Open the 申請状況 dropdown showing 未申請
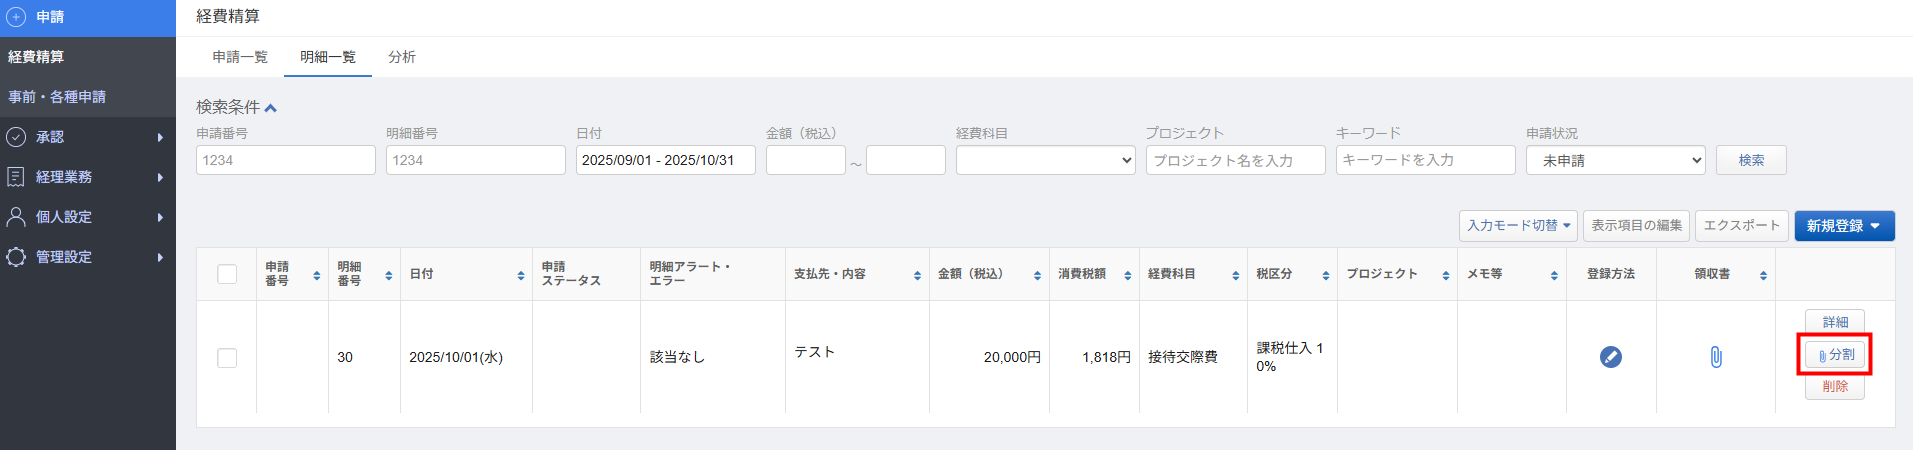The image size is (1913, 450). [1615, 160]
